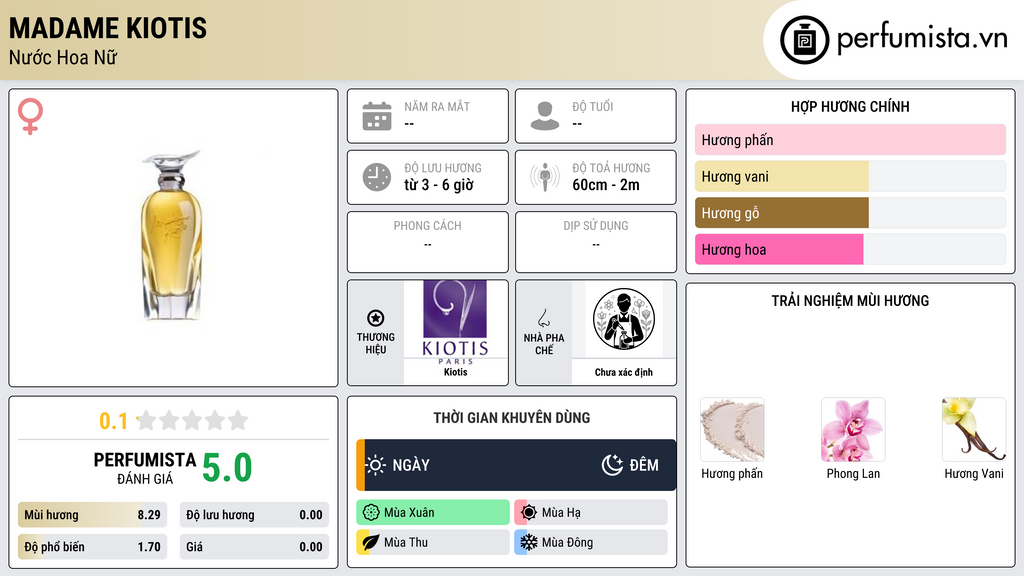Click the nose icon above Nhà pha chế

click(x=543, y=318)
